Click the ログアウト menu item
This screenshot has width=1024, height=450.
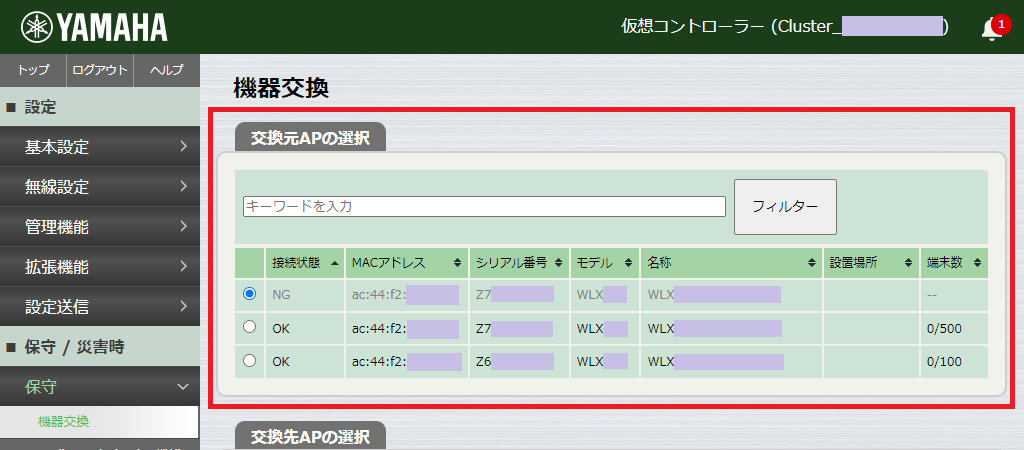click(100, 71)
